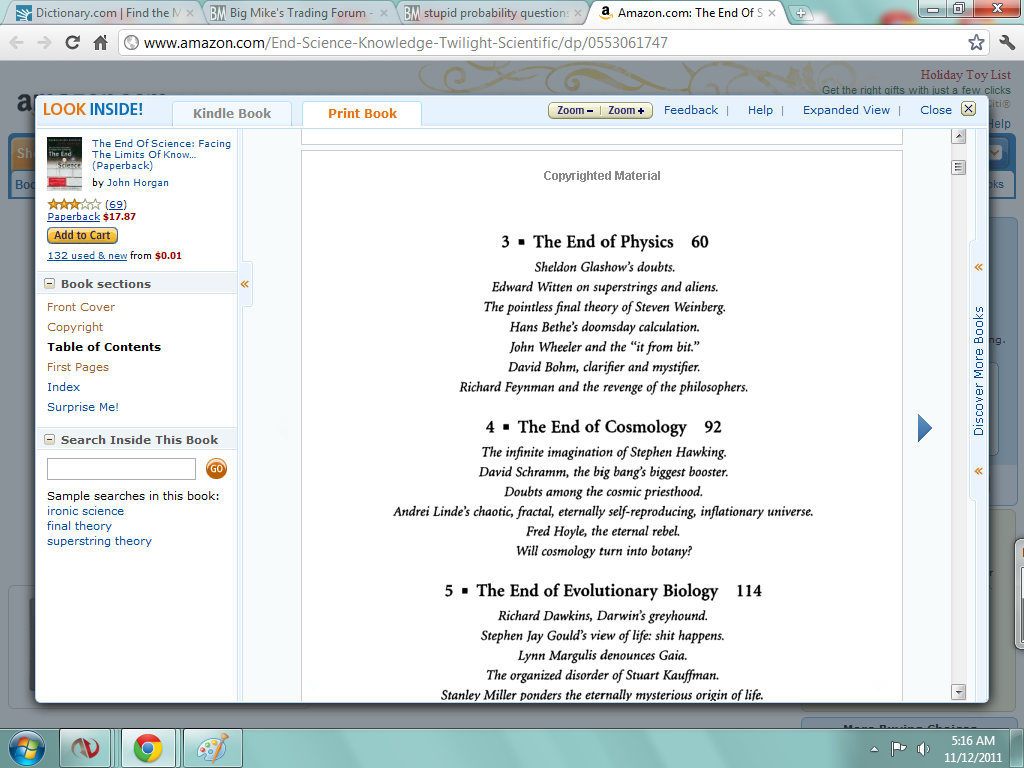Open the Holiday Toy List link

pyautogui.click(x=965, y=75)
